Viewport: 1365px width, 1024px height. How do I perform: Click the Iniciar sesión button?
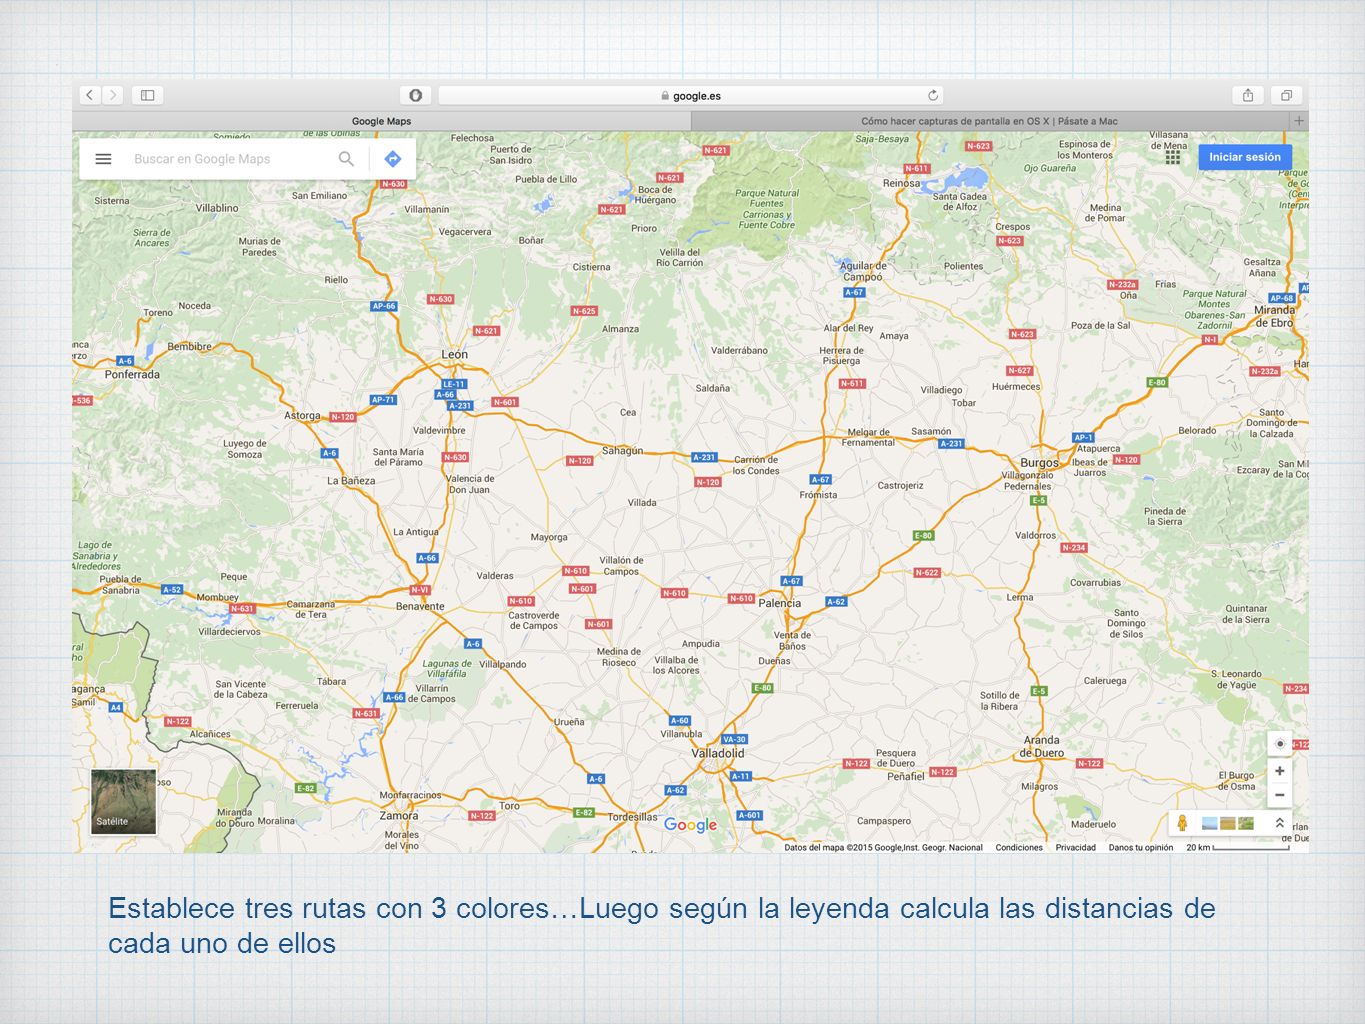pyautogui.click(x=1245, y=157)
